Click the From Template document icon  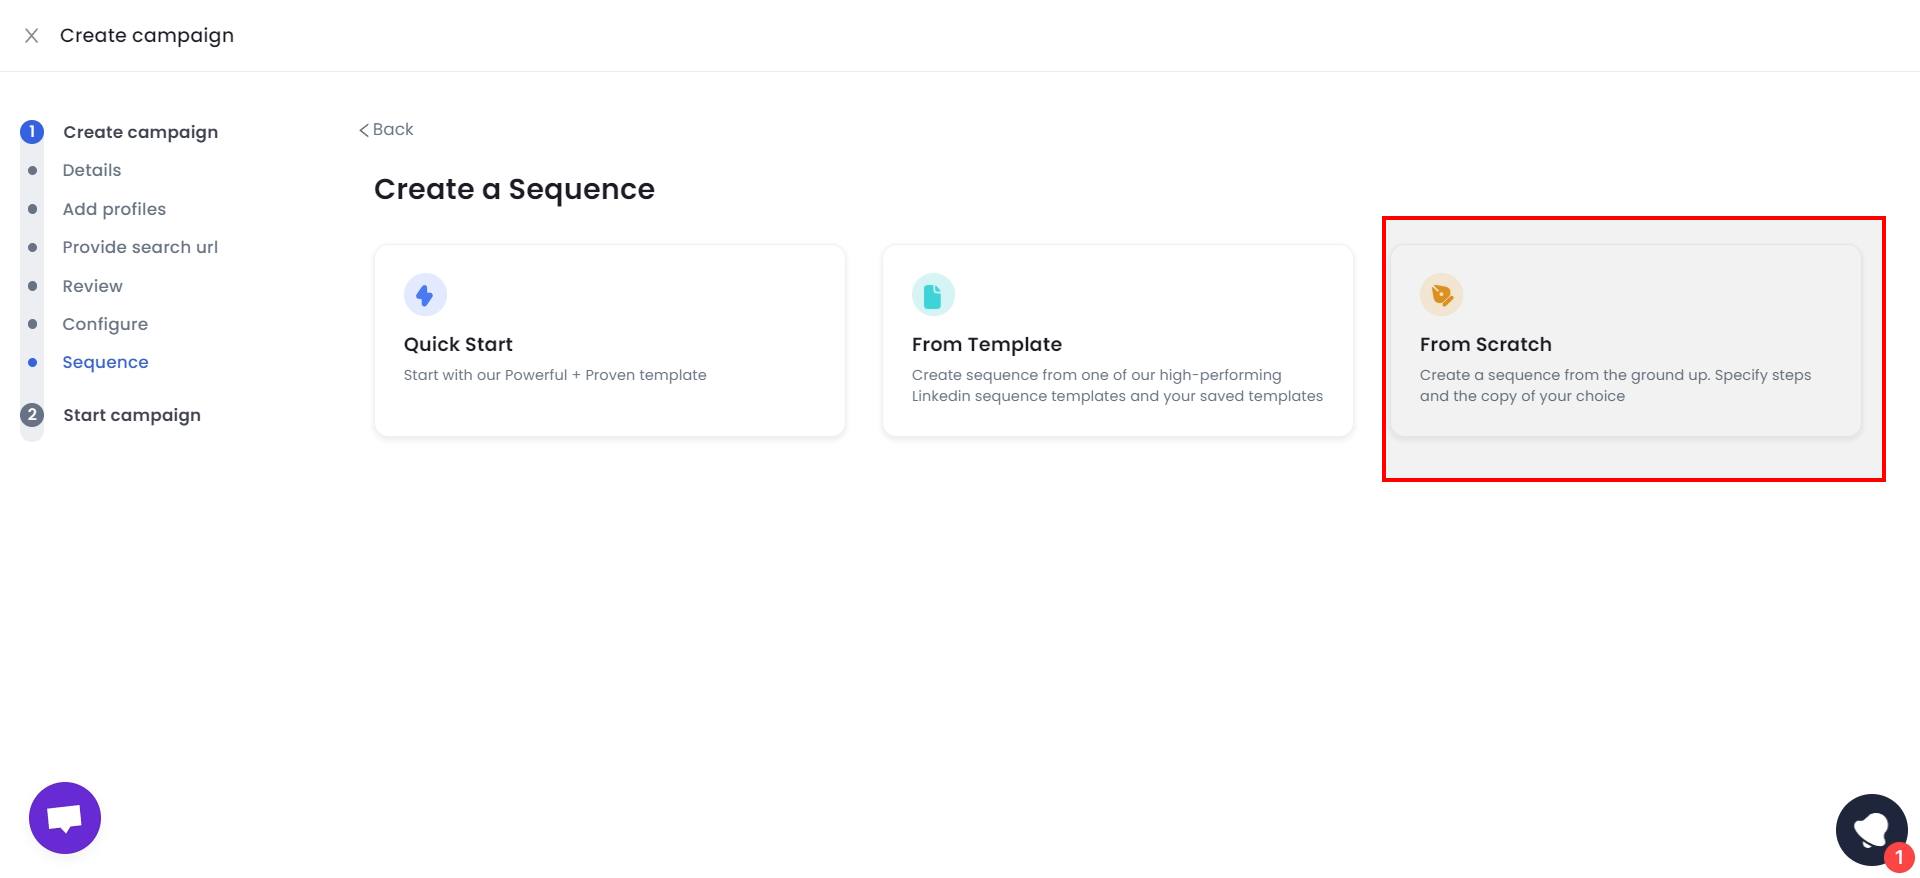(933, 295)
